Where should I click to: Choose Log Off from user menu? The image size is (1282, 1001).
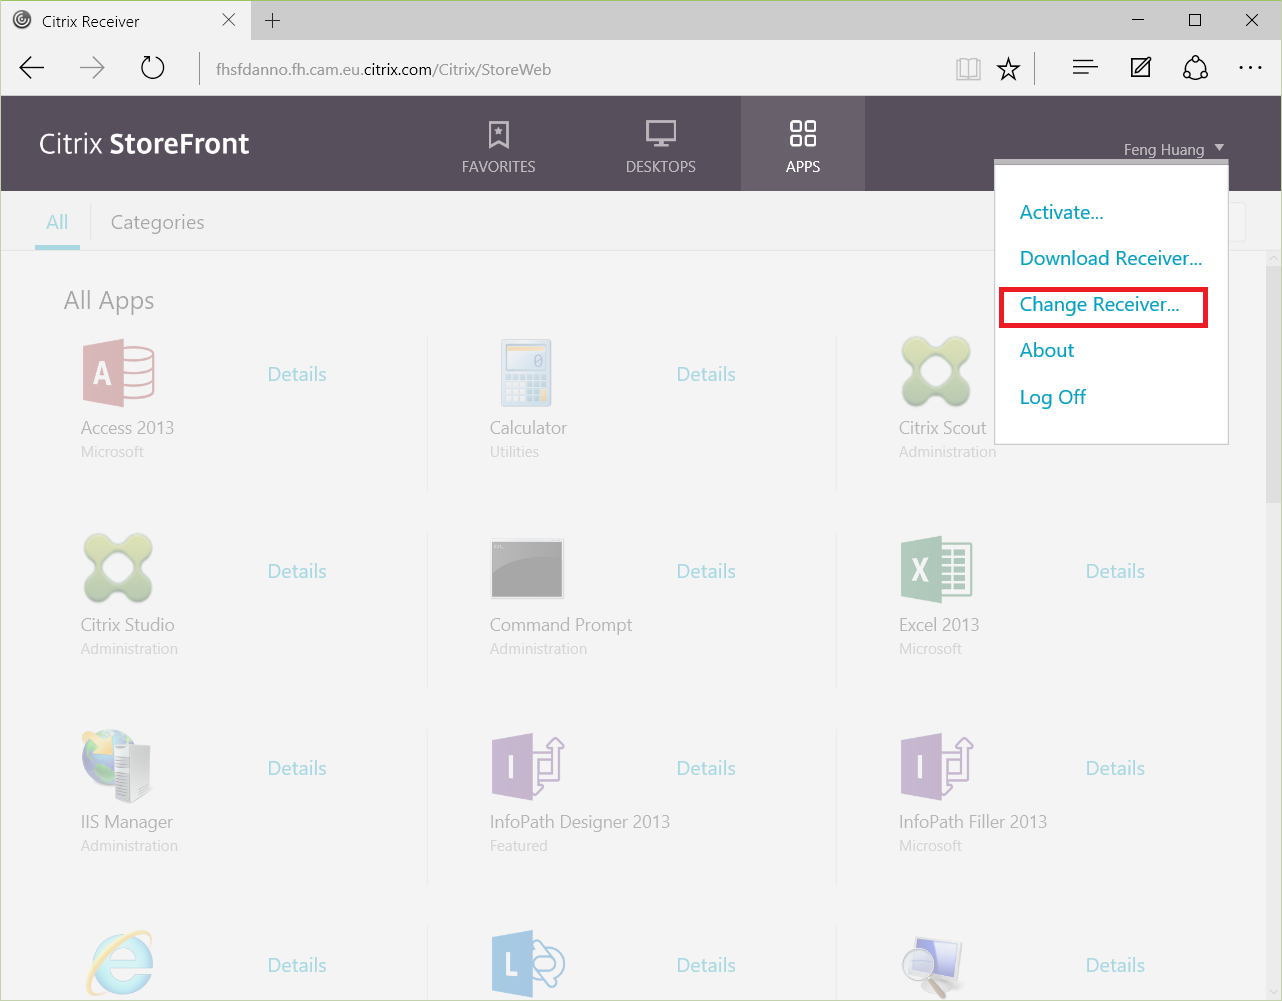(x=1052, y=397)
